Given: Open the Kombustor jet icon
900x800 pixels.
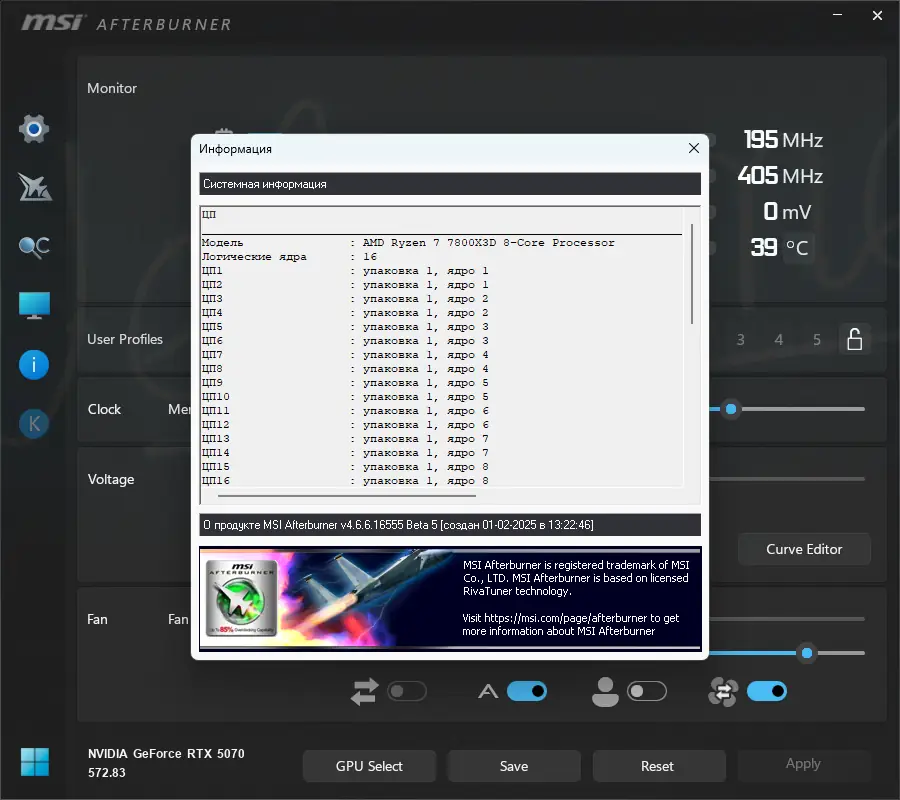Looking at the screenshot, I should click(x=34, y=188).
